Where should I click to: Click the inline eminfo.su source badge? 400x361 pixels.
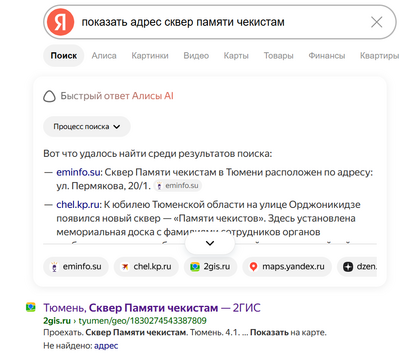178,186
